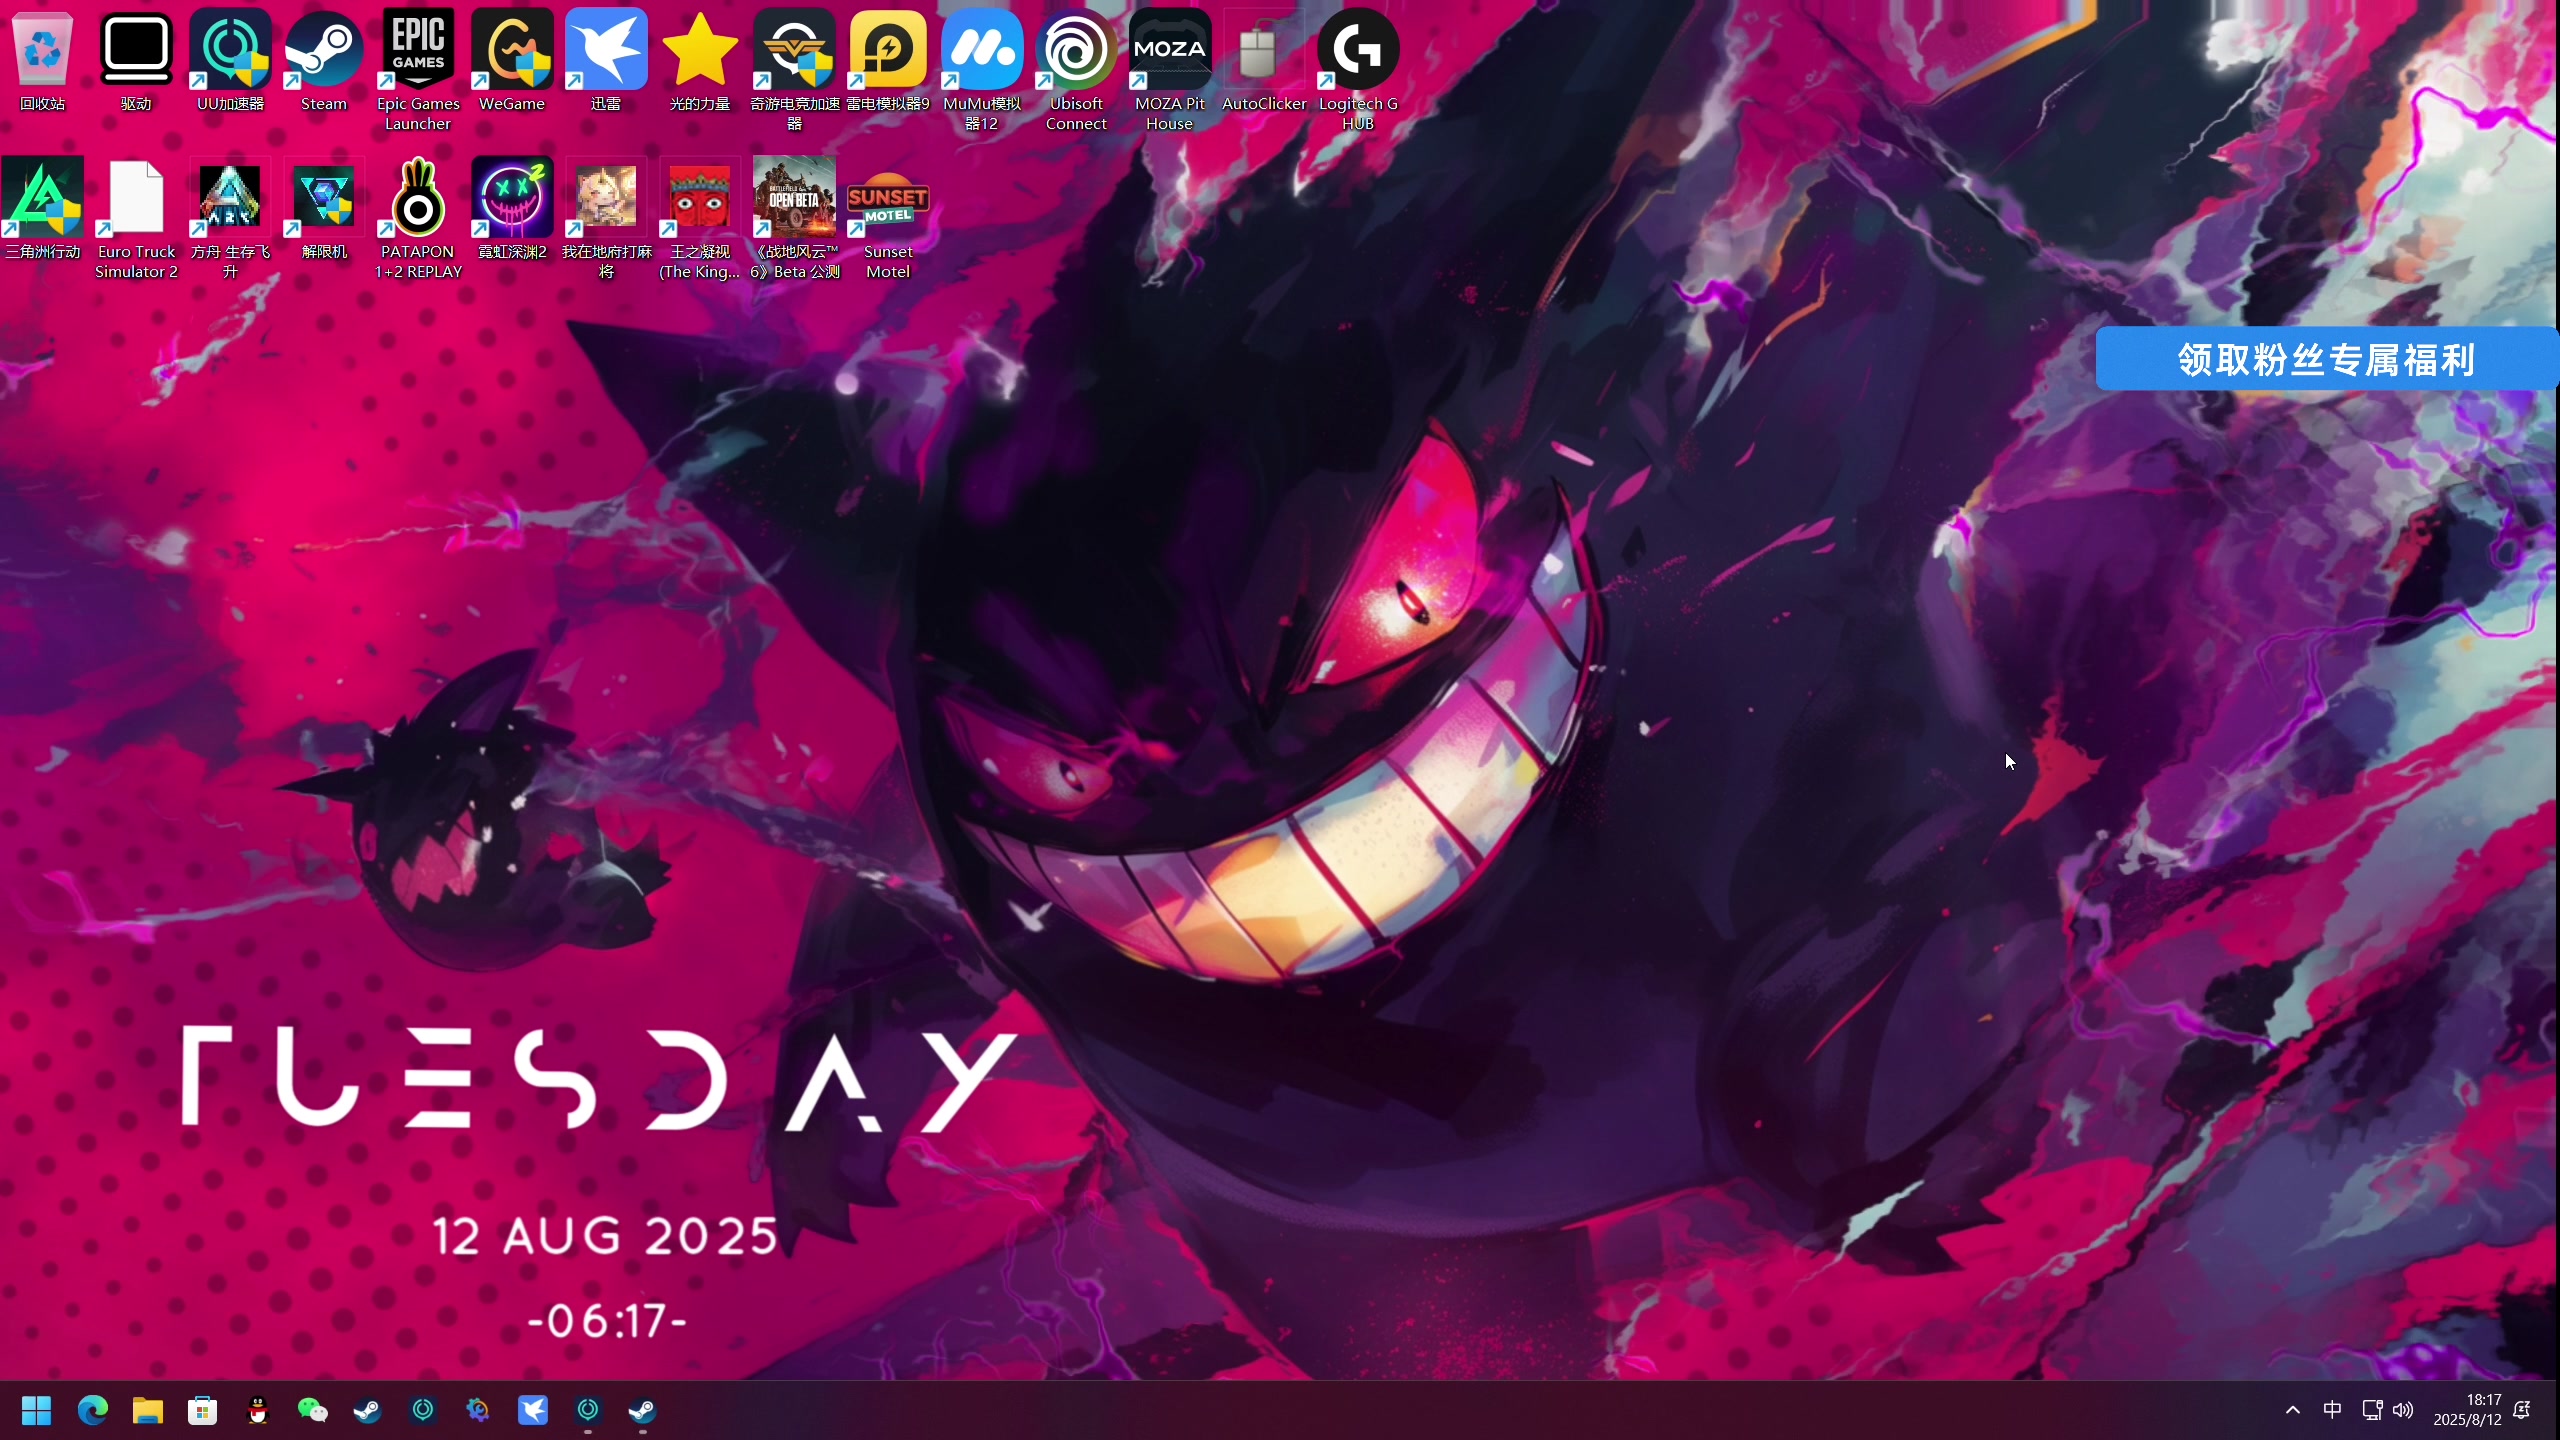Open WeChat from the taskbar
The image size is (2560, 1440).
tap(312, 1410)
